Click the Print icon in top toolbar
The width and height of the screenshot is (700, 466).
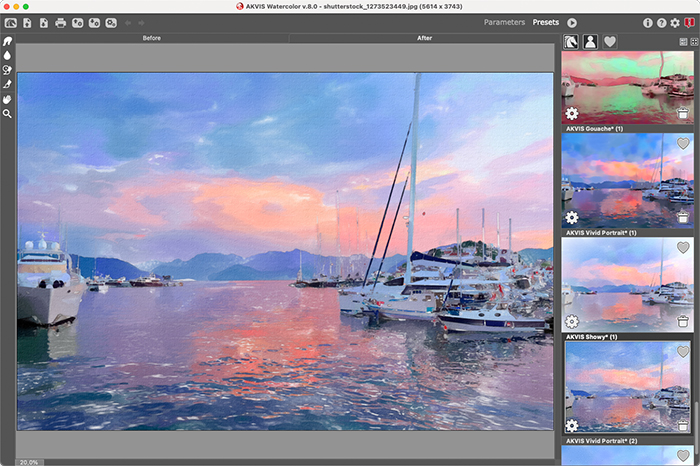60,22
